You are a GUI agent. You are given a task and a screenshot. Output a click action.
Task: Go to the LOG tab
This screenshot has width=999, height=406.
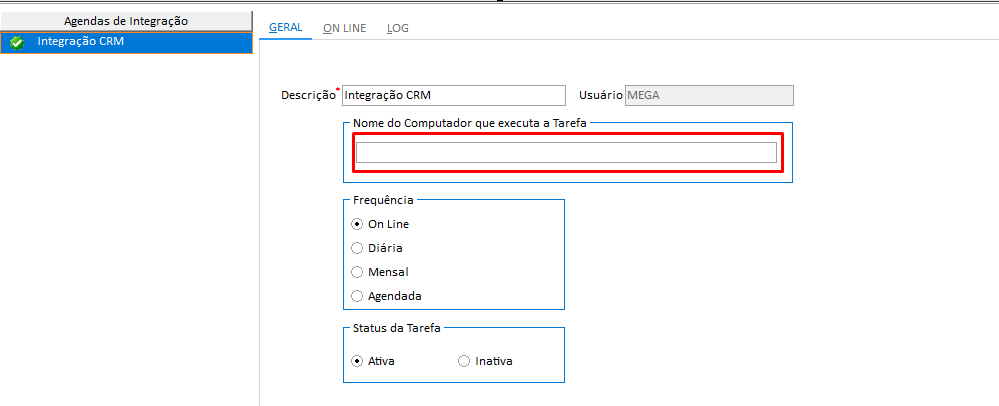[x=397, y=28]
